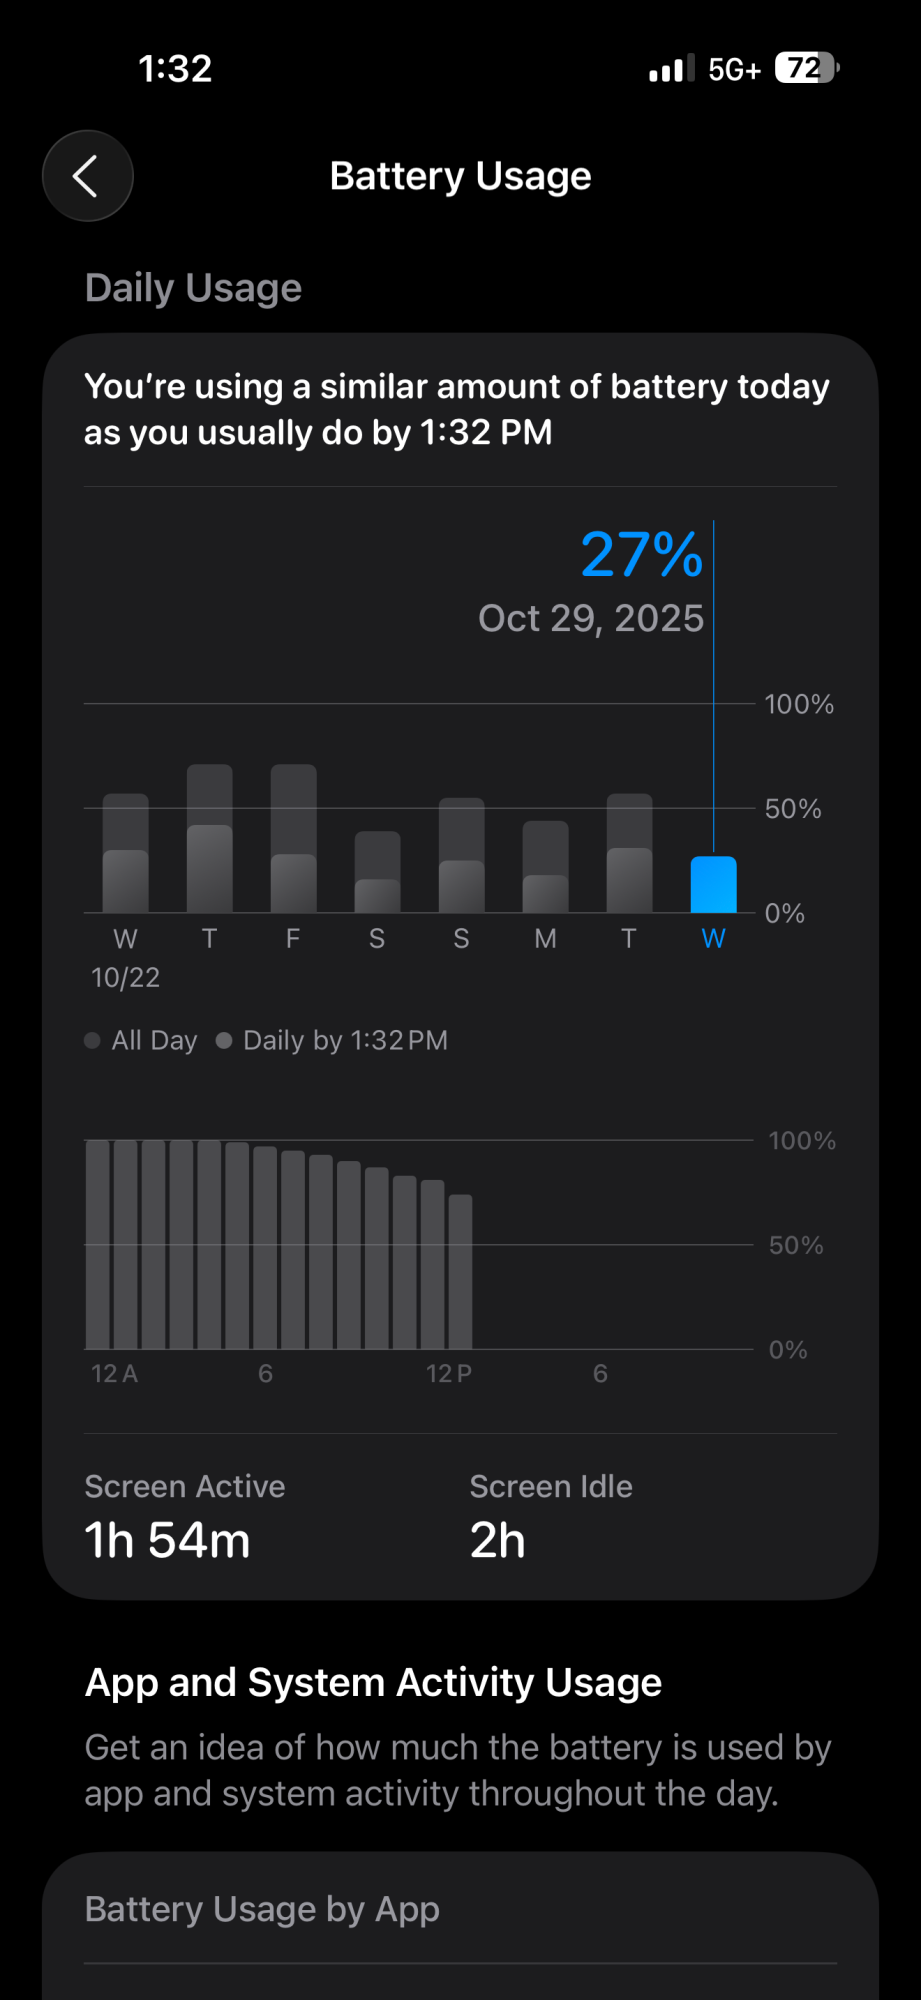The image size is (921, 2000).
Task: Select the Saturday daily usage bar
Action: point(377,873)
